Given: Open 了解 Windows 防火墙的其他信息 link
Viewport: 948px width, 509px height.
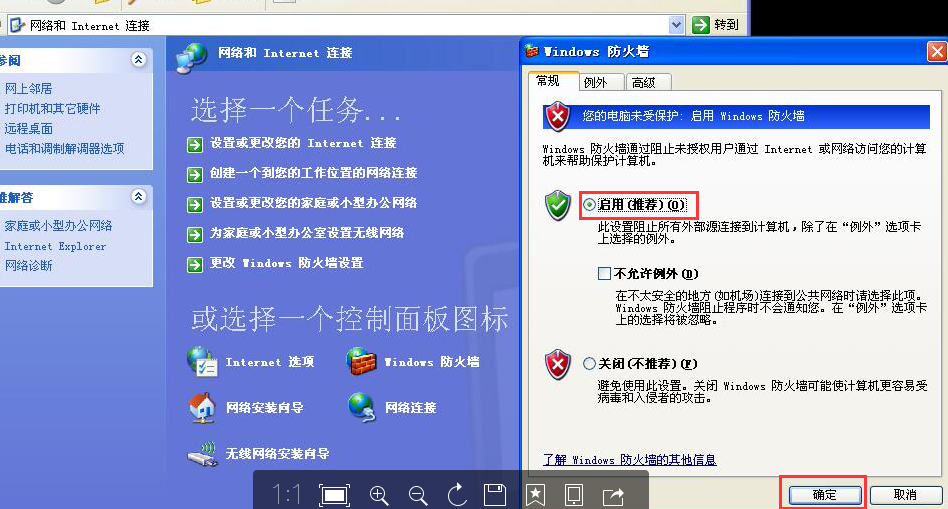Looking at the screenshot, I should click(629, 459).
